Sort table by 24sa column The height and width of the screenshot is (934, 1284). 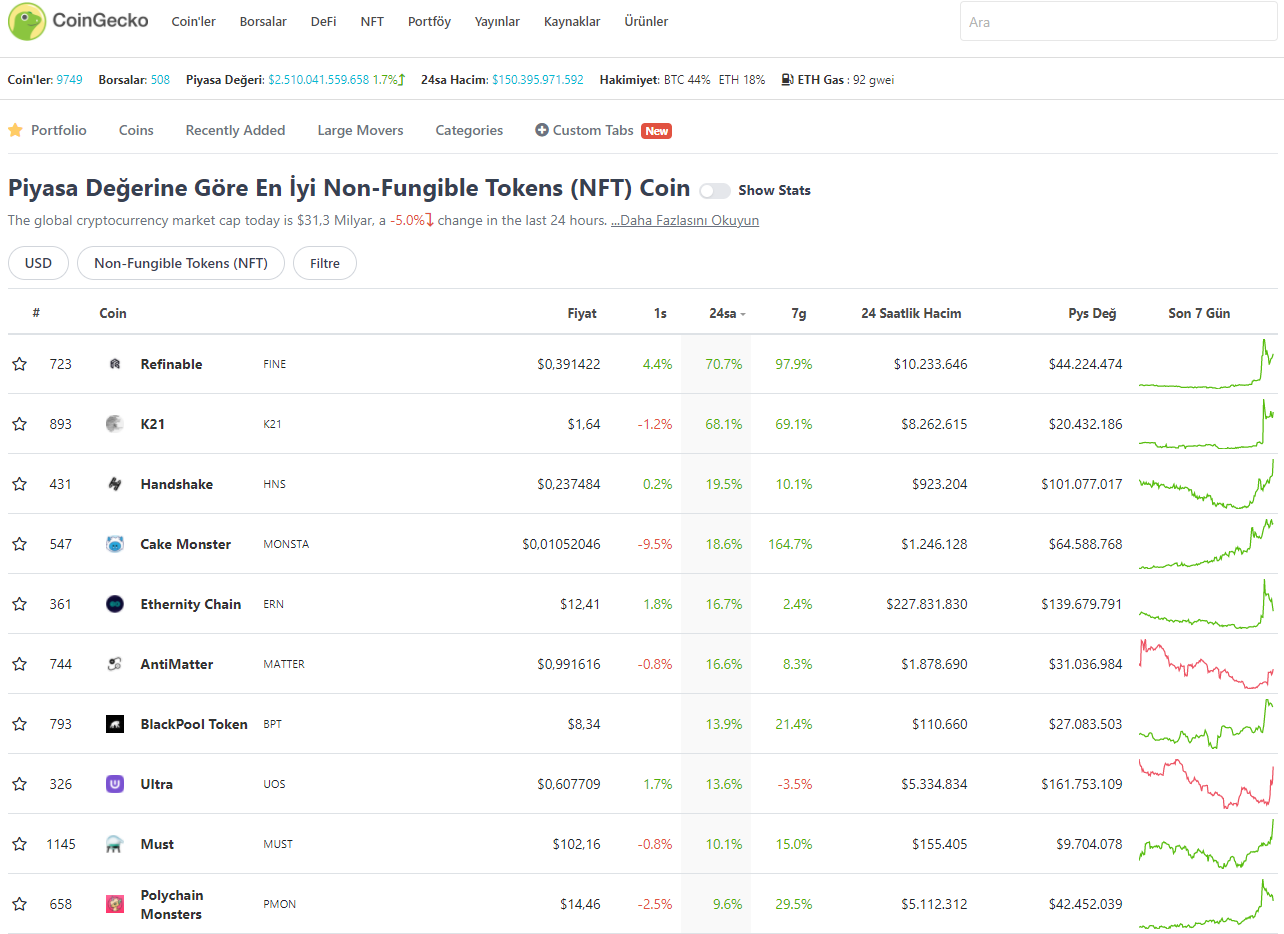tap(727, 313)
